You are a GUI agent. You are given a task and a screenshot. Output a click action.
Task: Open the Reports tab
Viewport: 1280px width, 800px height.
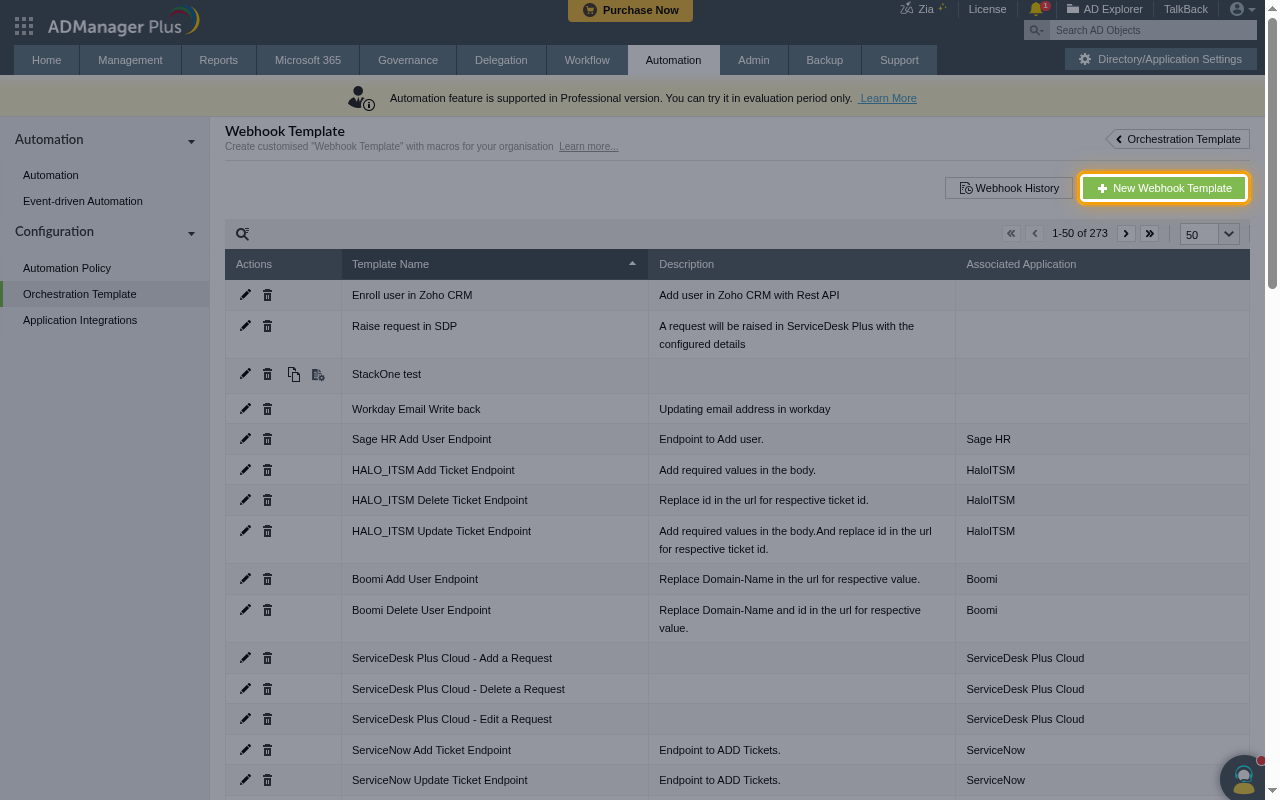pyautogui.click(x=218, y=60)
